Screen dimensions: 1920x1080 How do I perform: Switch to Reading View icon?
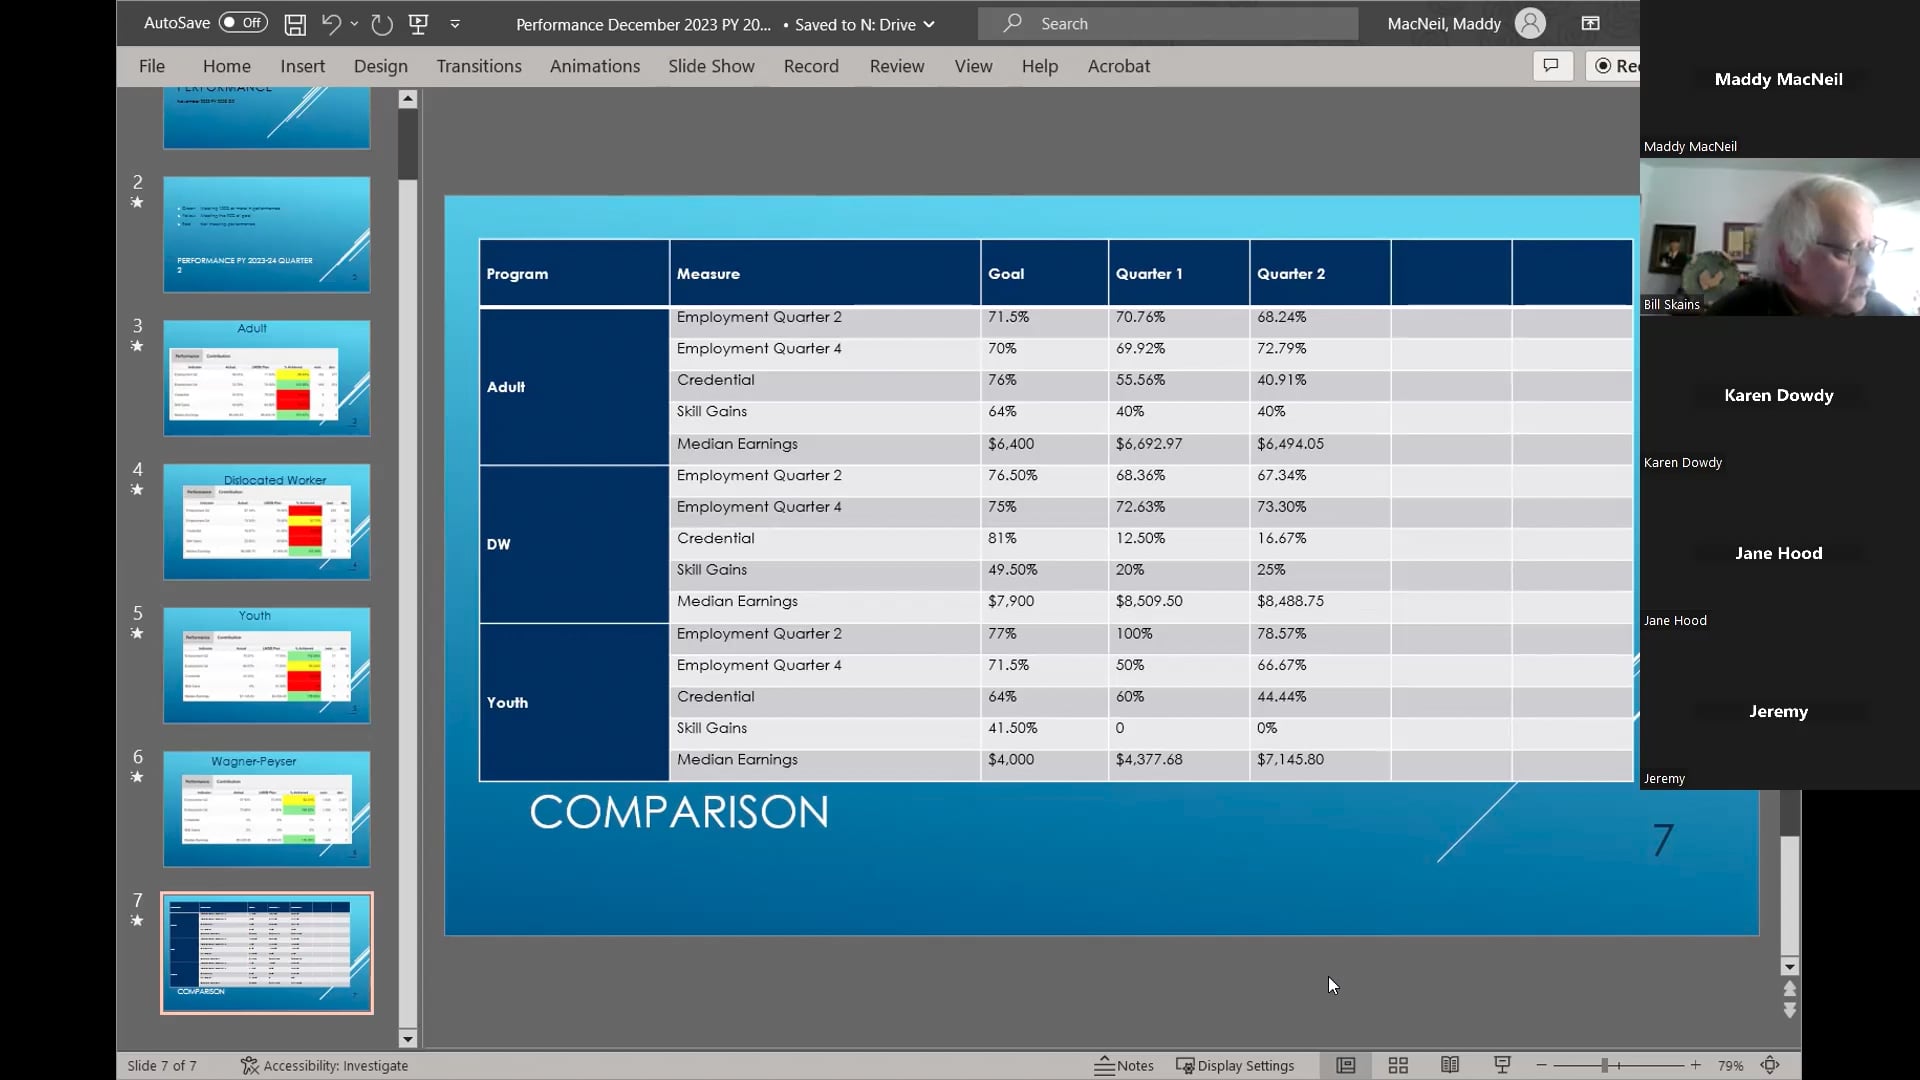tap(1450, 1066)
